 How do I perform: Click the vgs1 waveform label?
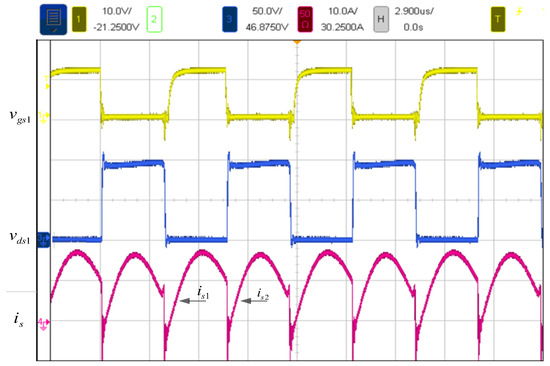[x=20, y=117]
